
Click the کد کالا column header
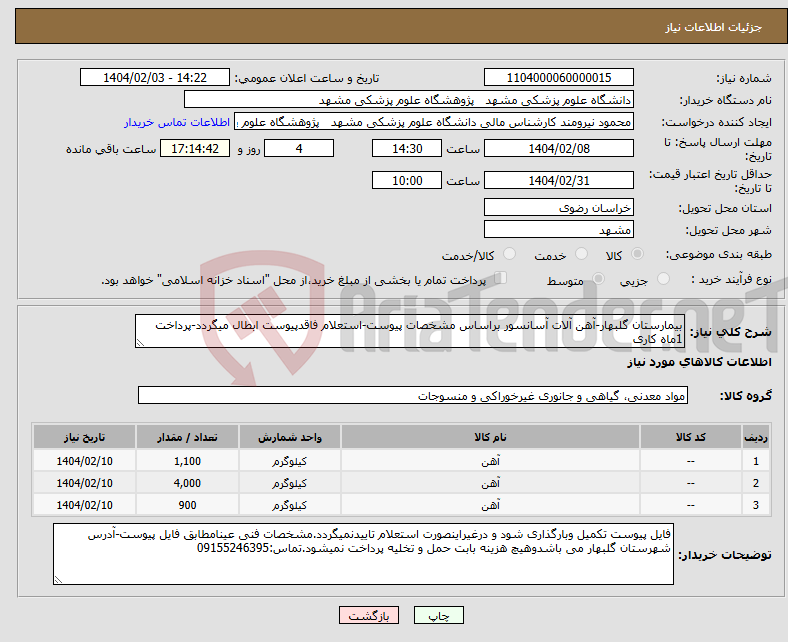point(691,437)
